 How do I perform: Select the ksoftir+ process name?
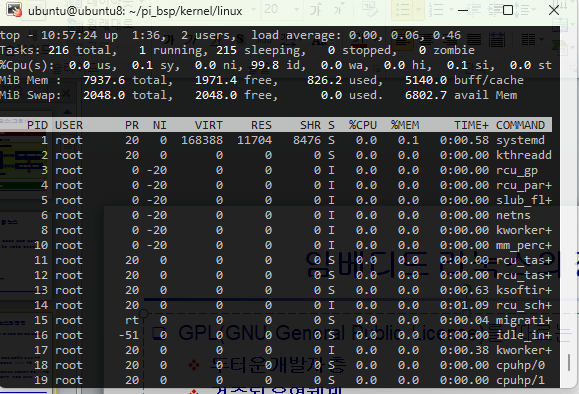click(524, 290)
